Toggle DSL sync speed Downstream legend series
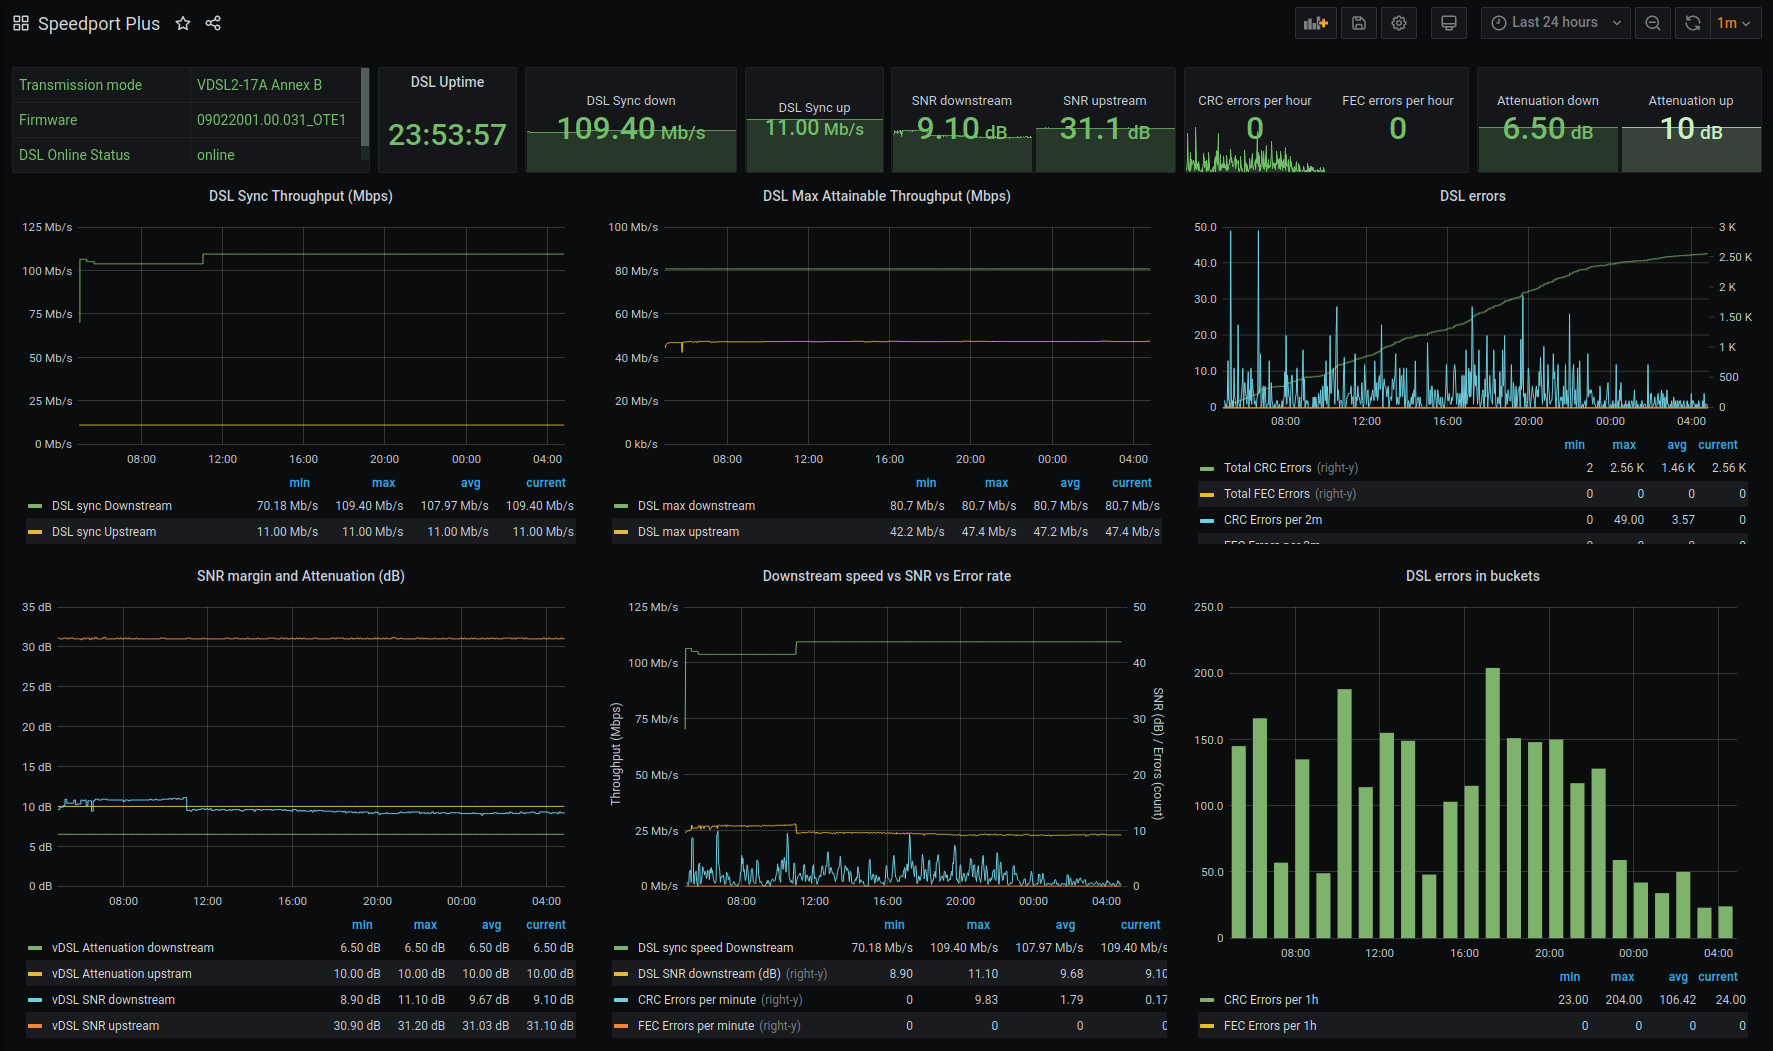The height and width of the screenshot is (1051, 1773). 715,948
